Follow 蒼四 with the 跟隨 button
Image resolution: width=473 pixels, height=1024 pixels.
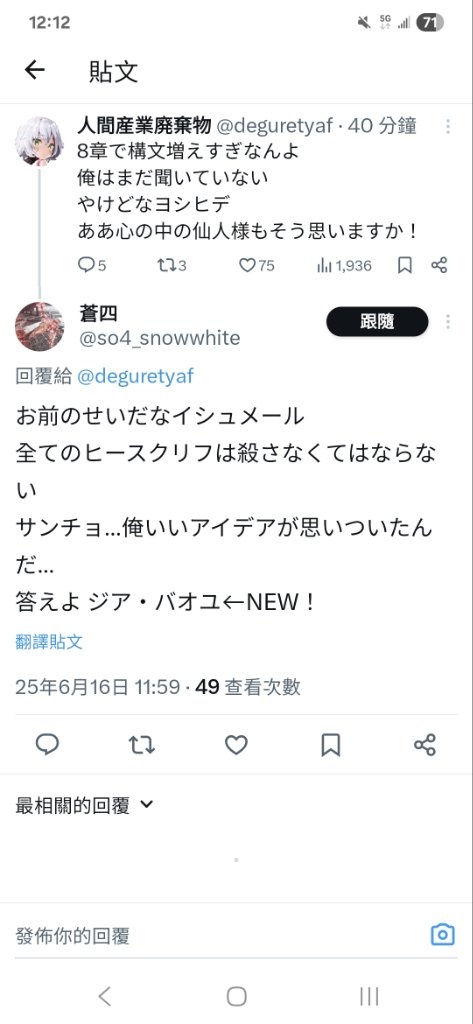click(x=378, y=321)
